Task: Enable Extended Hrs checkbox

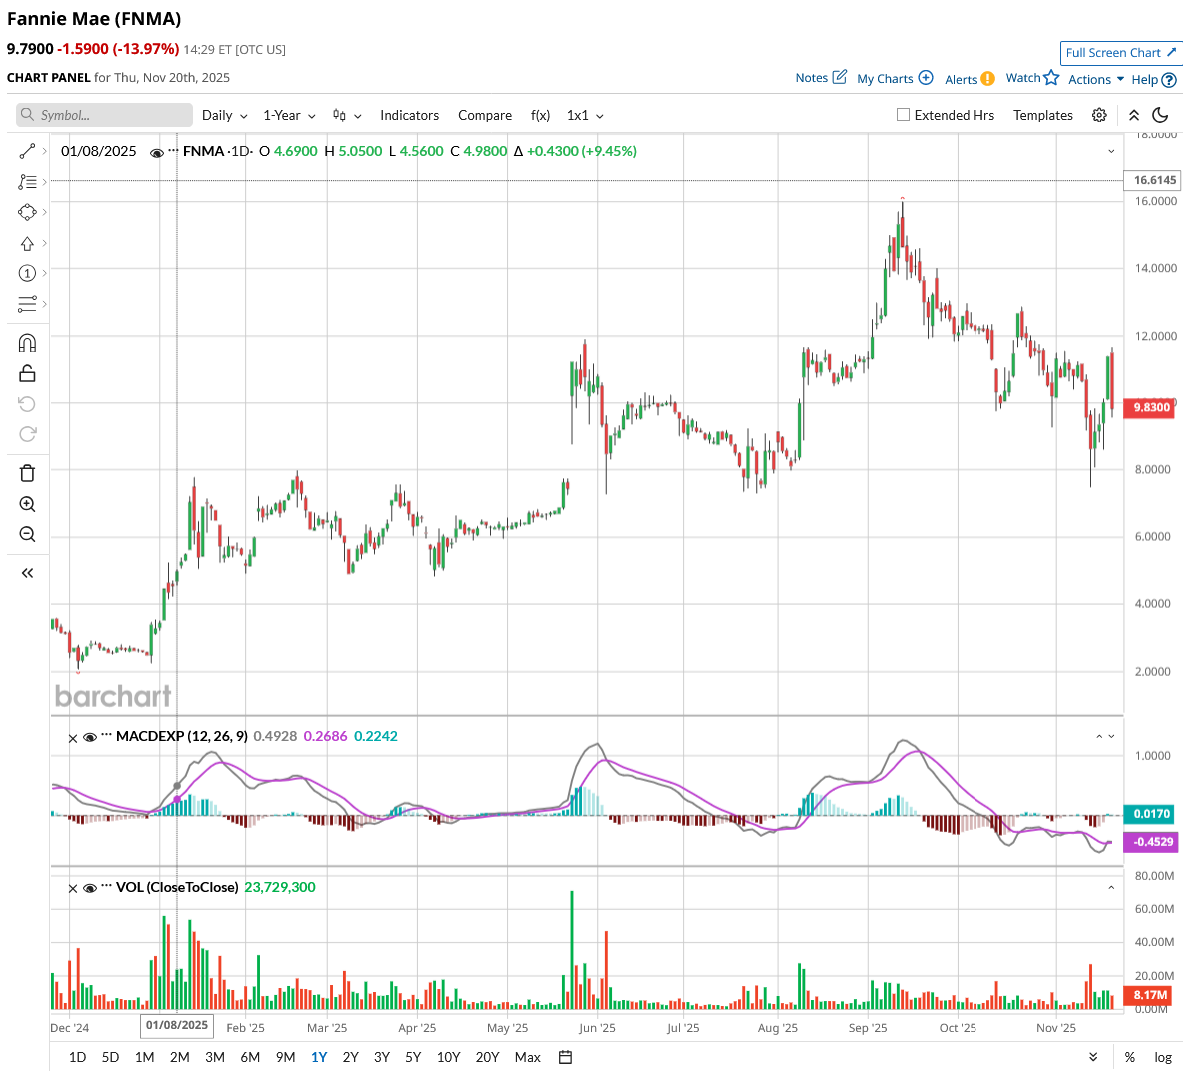Action: [x=903, y=115]
